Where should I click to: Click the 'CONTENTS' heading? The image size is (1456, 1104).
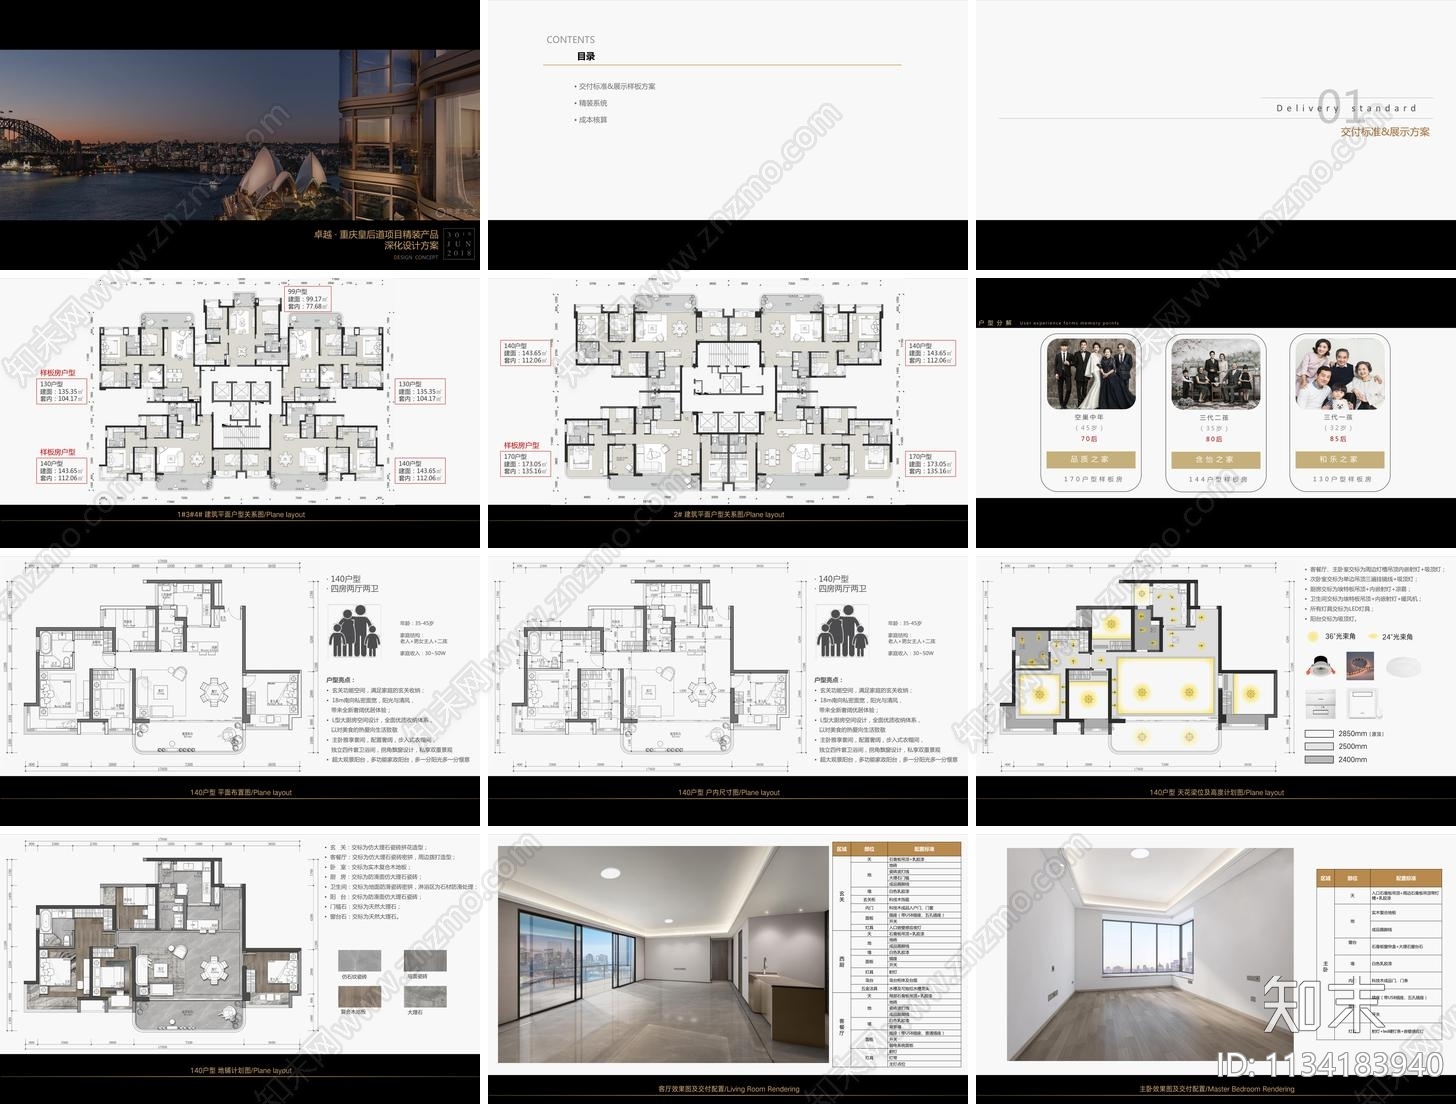pyautogui.click(x=570, y=40)
